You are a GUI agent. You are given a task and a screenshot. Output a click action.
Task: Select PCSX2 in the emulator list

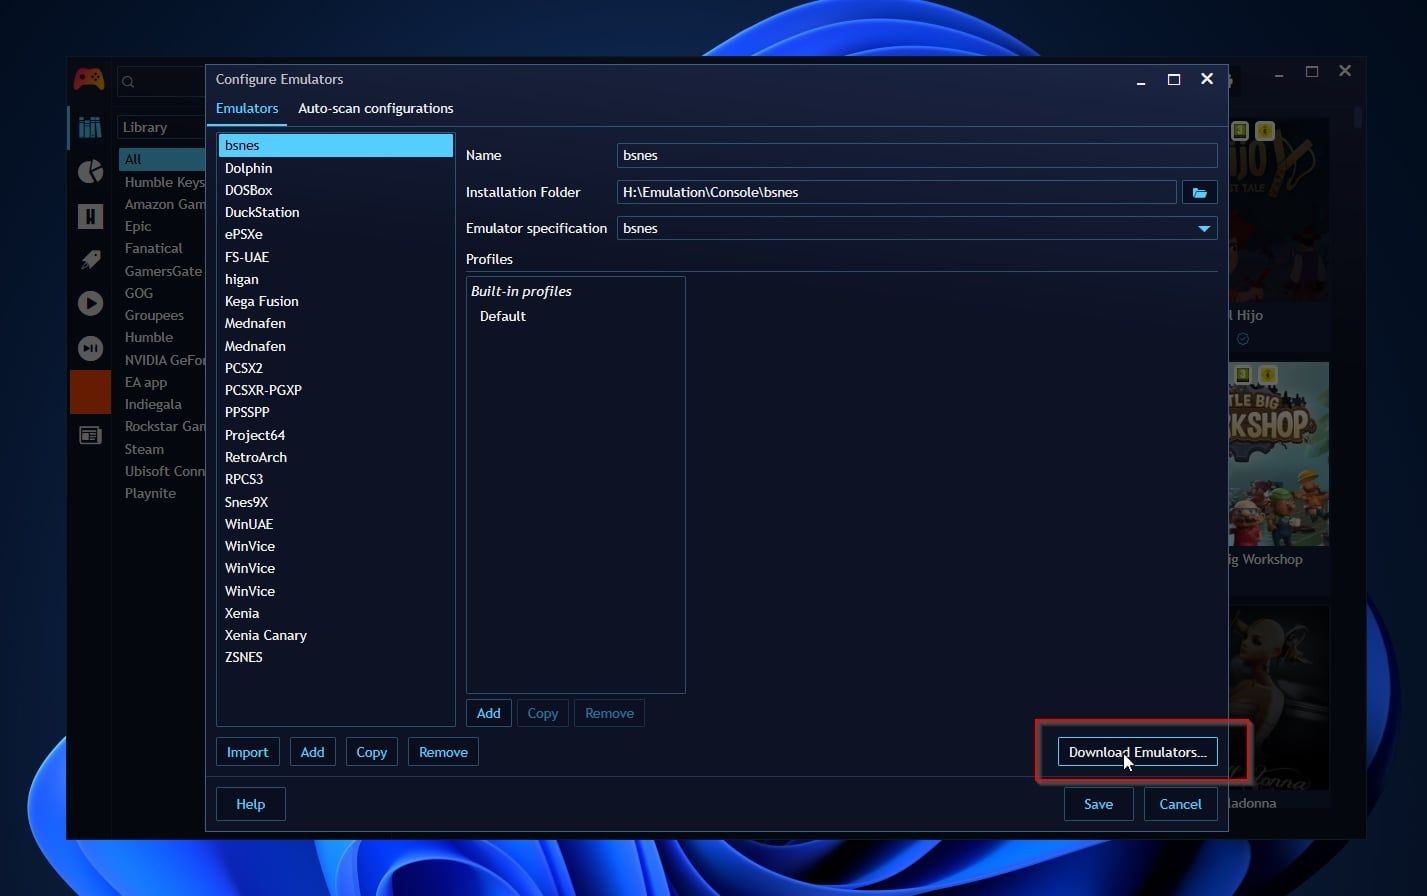(x=336, y=368)
